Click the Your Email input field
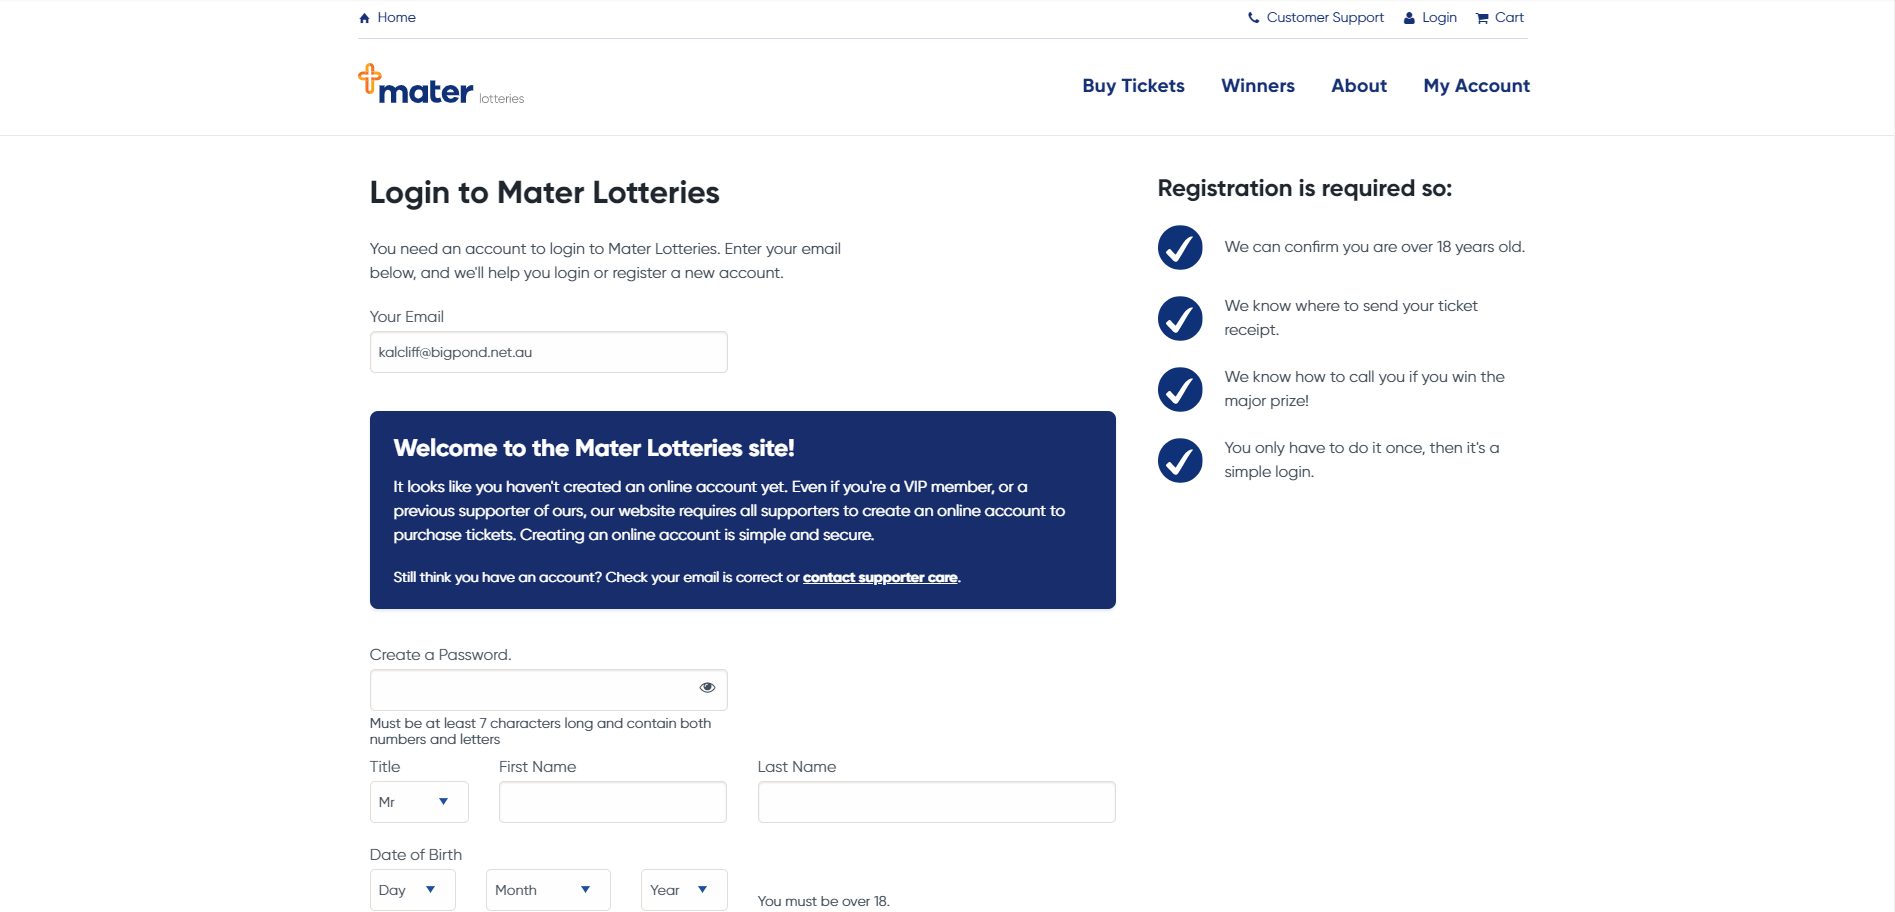1895x912 pixels. 549,352
